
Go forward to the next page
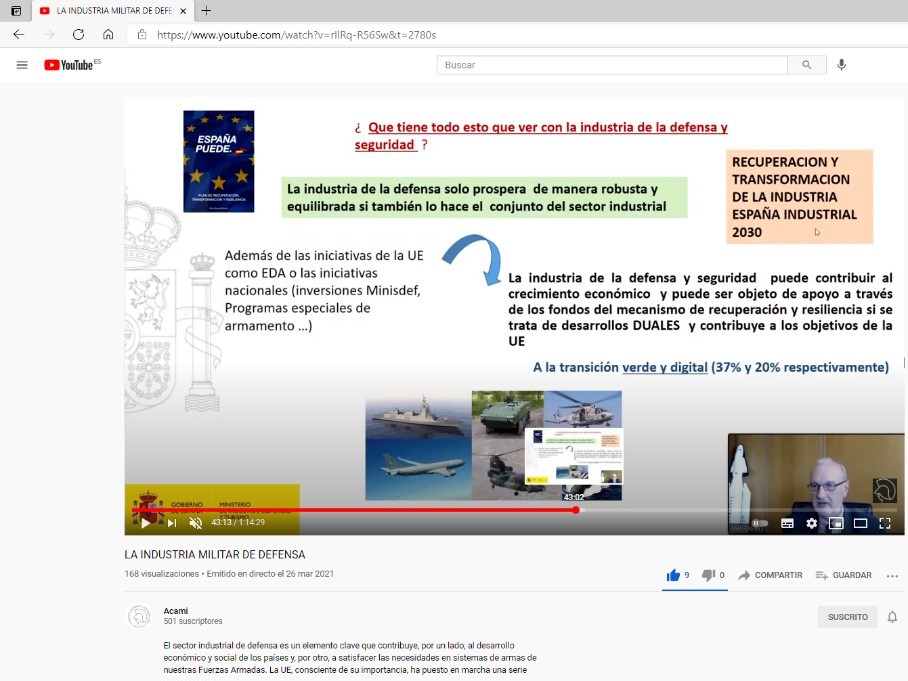pos(49,35)
